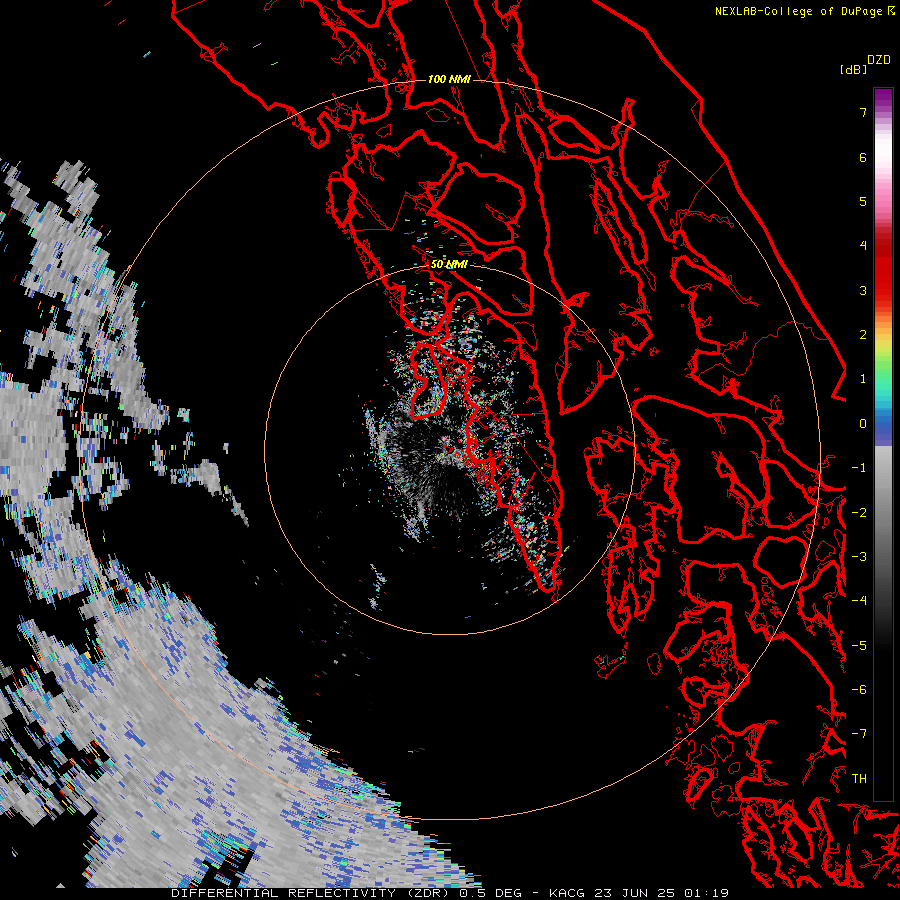900x900 pixels.
Task: Click the 0.5 DEG elevation text
Action: click(490, 893)
